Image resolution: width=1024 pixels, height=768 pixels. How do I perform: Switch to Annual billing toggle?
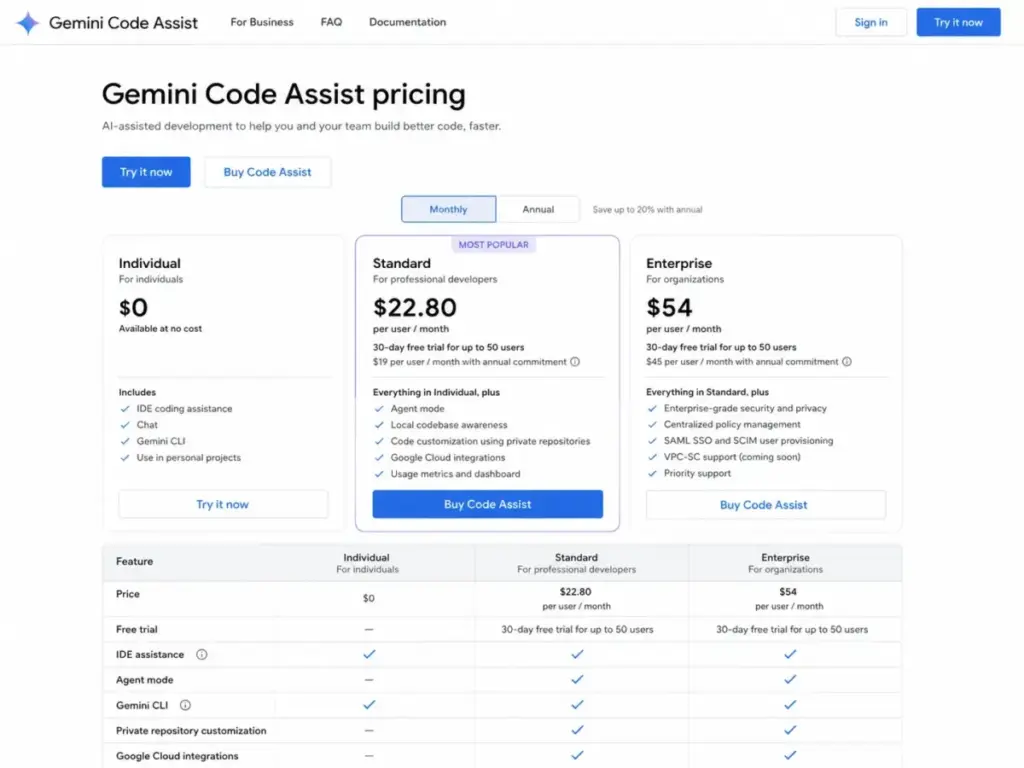[537, 209]
